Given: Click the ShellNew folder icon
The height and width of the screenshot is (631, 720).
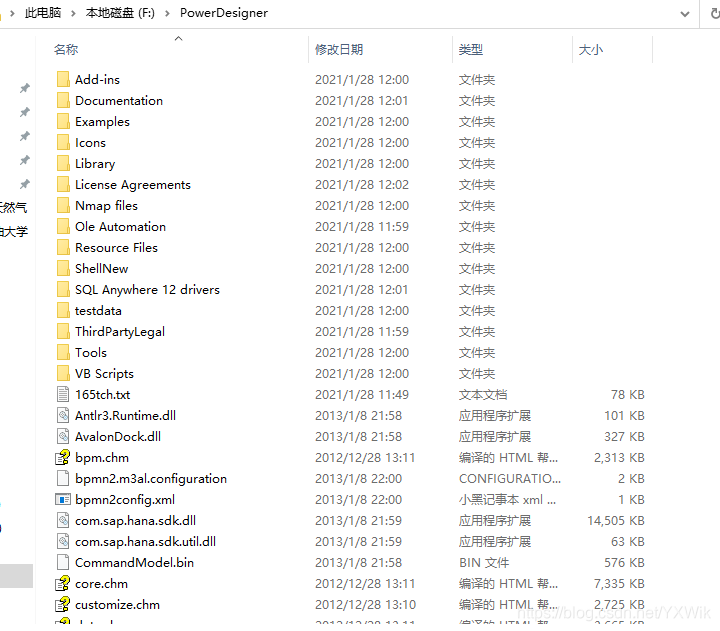Looking at the screenshot, I should click(63, 269).
